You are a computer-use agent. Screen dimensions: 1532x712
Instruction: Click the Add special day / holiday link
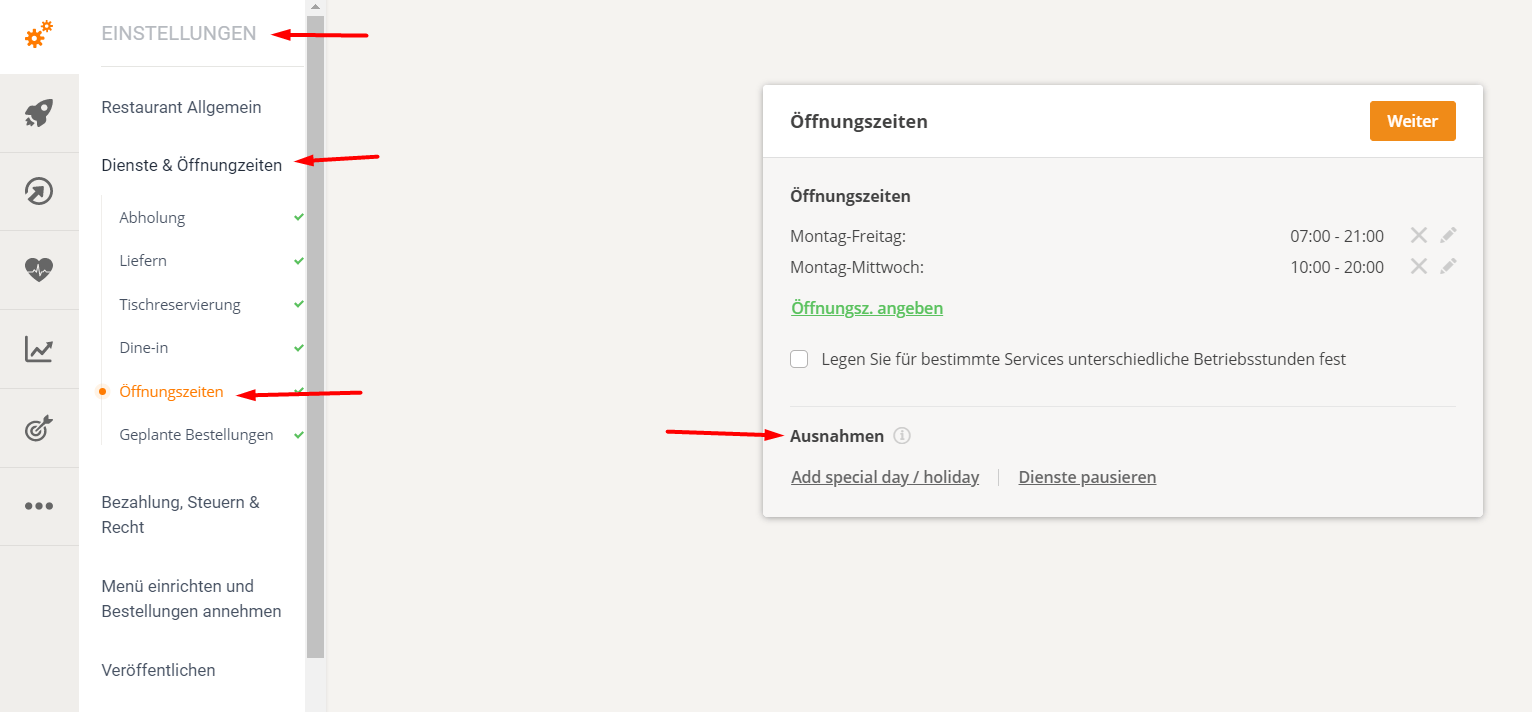[885, 477]
